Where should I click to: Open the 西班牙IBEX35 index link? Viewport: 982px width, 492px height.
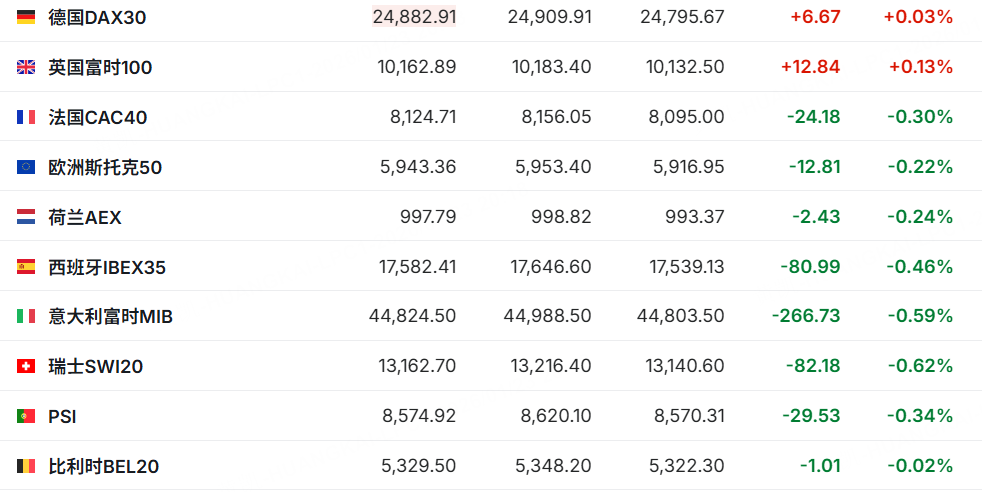point(107,267)
